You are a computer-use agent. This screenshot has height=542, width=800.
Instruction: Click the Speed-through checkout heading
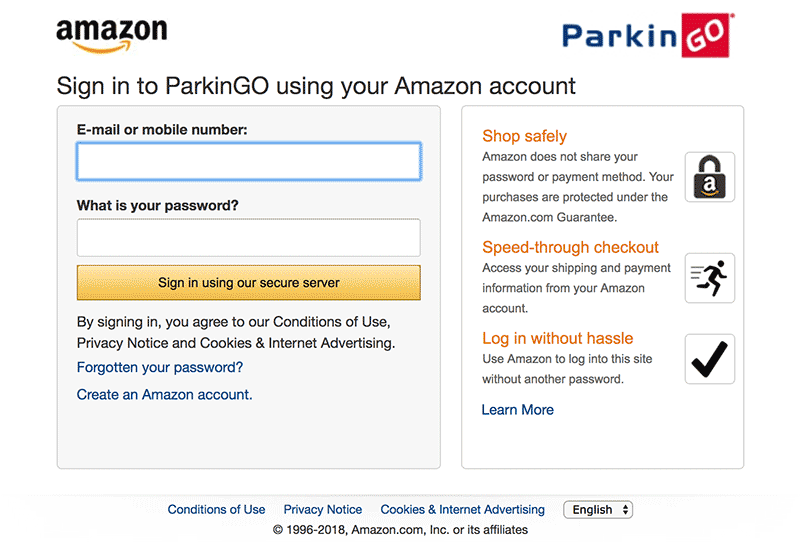(570, 247)
